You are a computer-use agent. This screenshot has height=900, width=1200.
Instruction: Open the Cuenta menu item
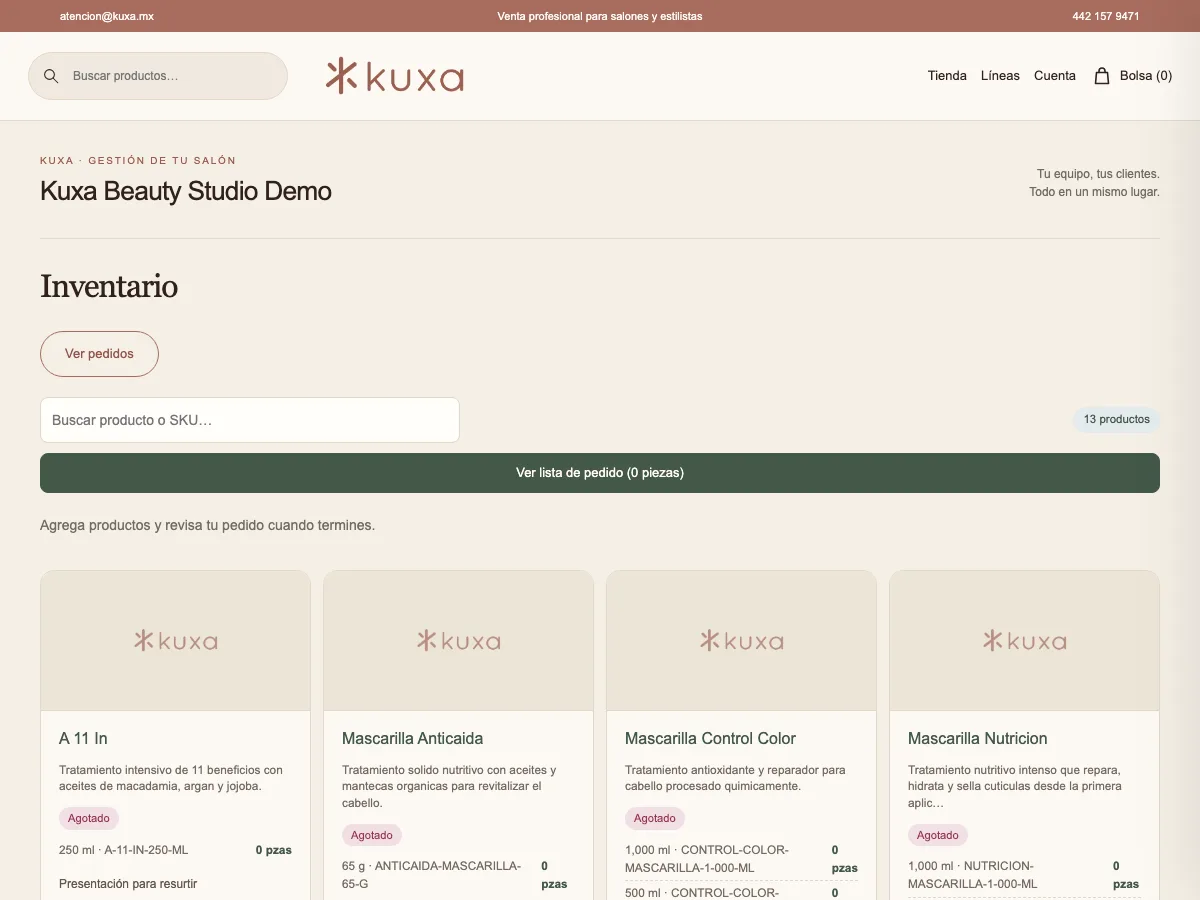[1055, 76]
